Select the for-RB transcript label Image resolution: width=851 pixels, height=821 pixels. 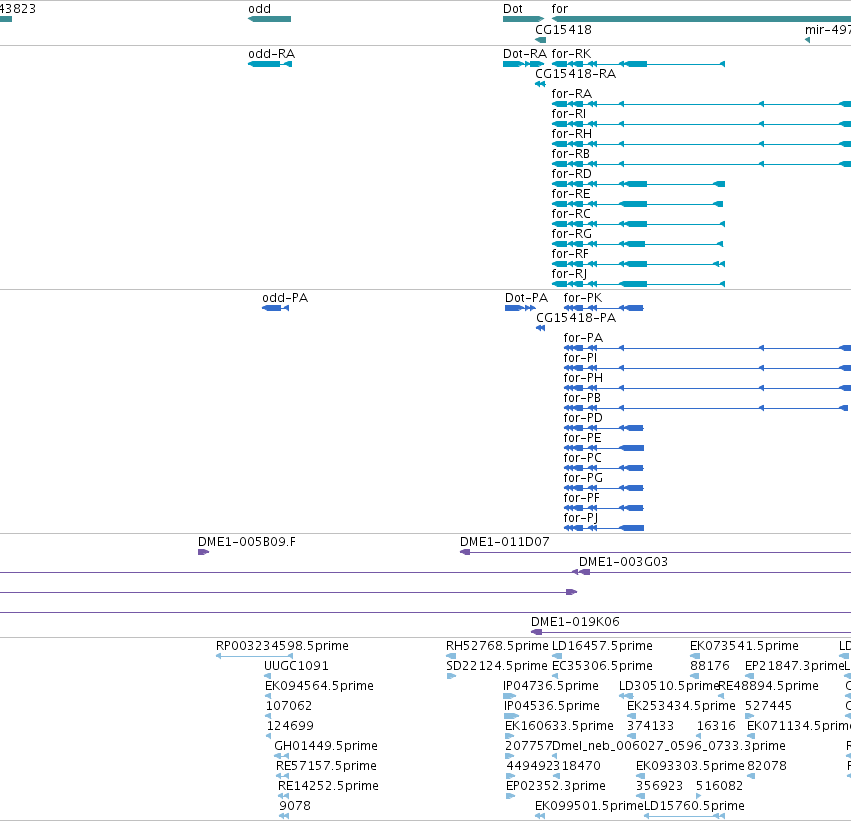click(x=570, y=154)
